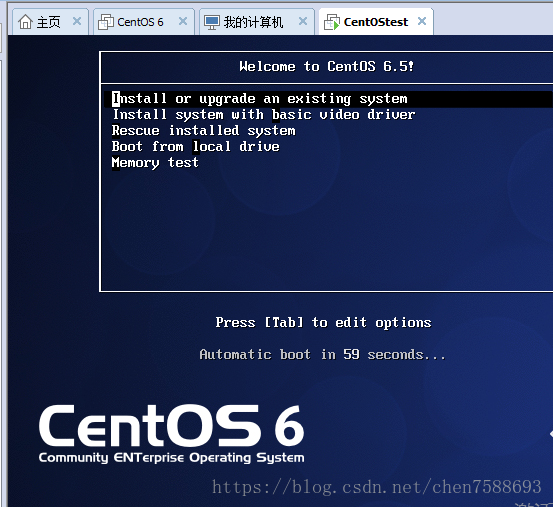Viewport: 553px width, 507px height.
Task: Close the 我的计算机 tab
Action: [303, 22]
